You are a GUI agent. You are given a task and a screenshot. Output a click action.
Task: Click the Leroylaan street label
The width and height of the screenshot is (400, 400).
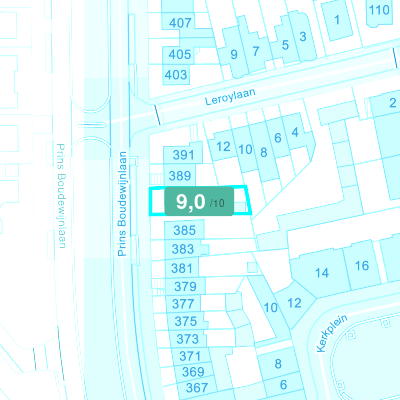coord(230,97)
